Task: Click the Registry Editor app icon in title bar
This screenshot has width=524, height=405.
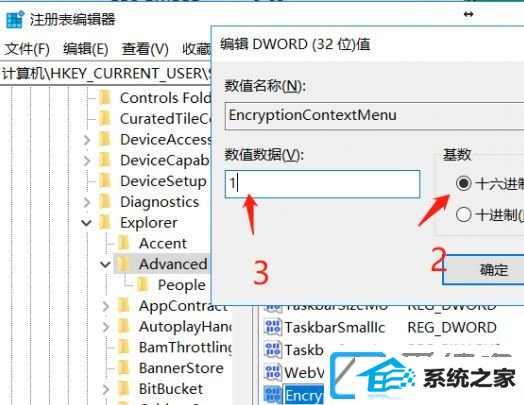Action: 15,19
